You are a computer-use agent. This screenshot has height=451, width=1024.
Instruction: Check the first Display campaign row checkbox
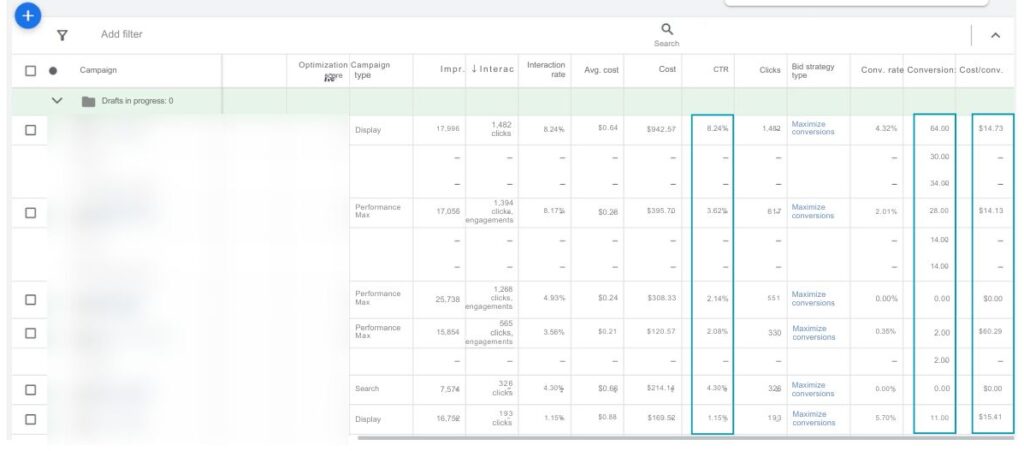coord(30,130)
